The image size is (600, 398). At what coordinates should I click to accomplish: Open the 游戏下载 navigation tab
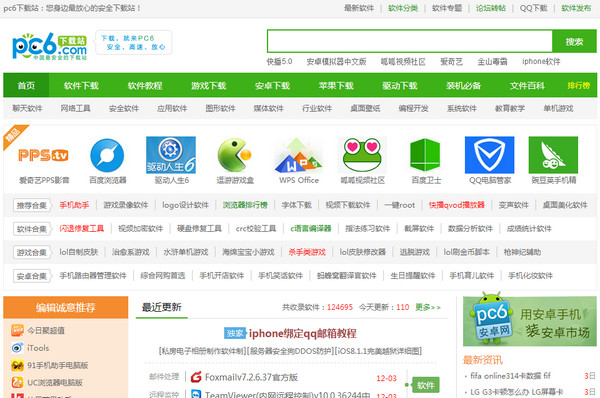209,85
